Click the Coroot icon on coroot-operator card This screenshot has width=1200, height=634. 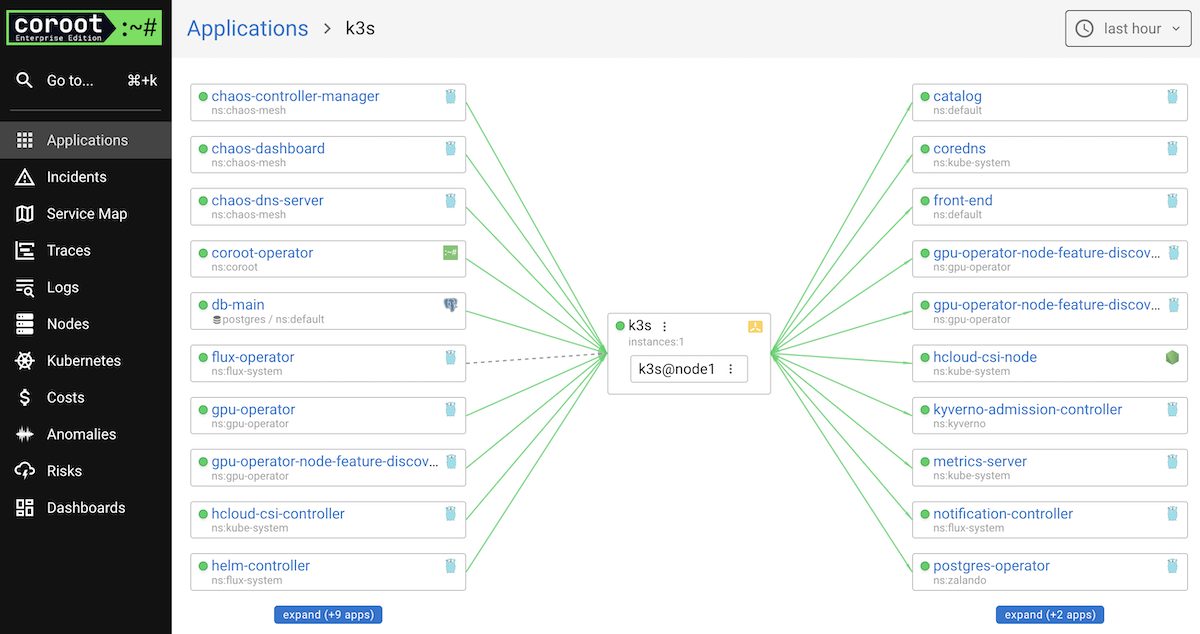451,253
